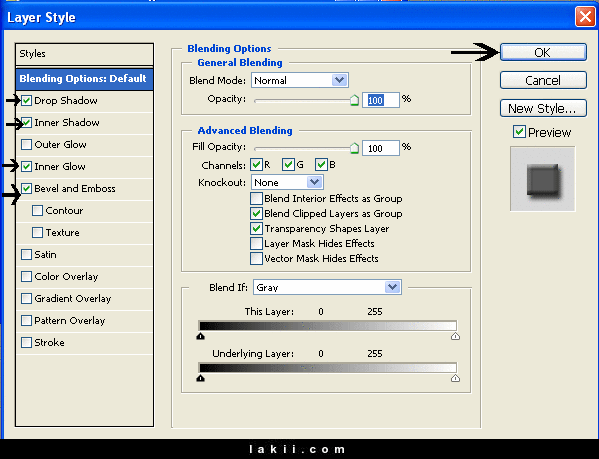
Task: Toggle the Preview checkbox
Action: pyautogui.click(x=519, y=132)
